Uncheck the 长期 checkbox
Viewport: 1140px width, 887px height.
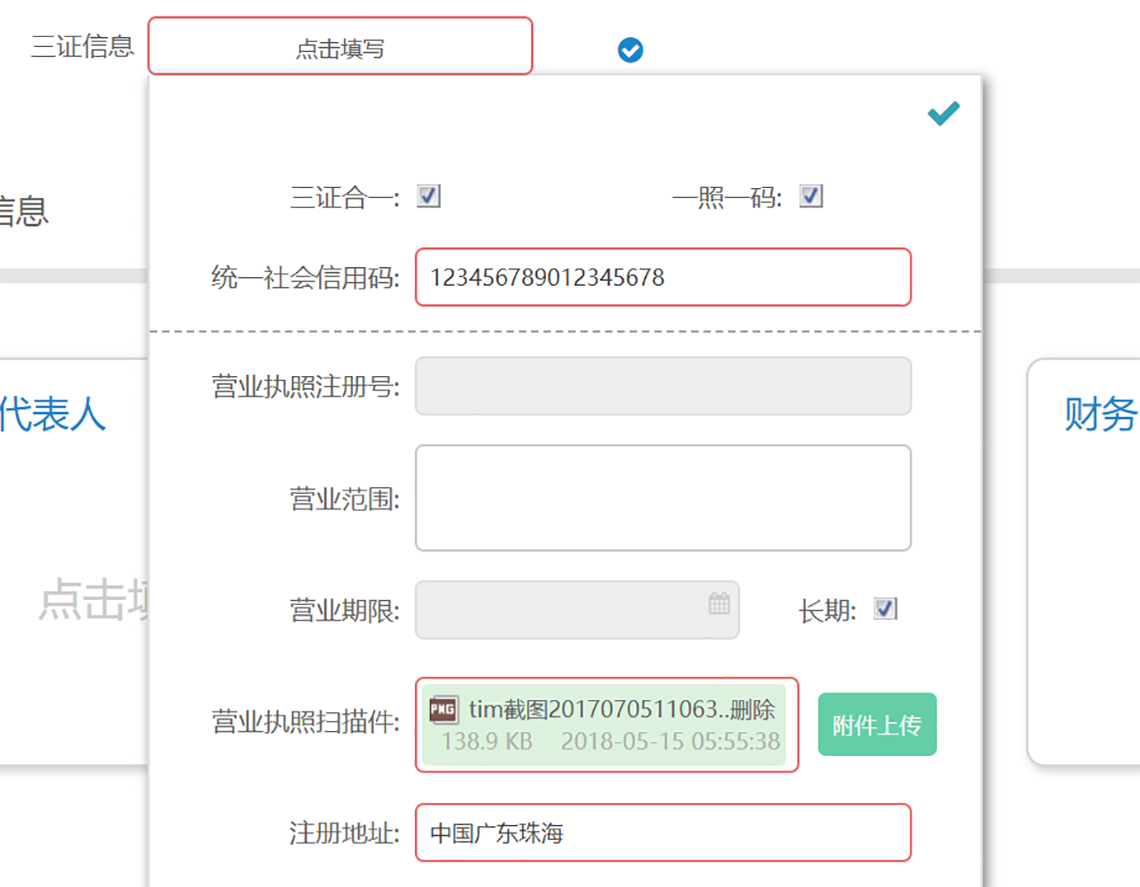(x=885, y=609)
